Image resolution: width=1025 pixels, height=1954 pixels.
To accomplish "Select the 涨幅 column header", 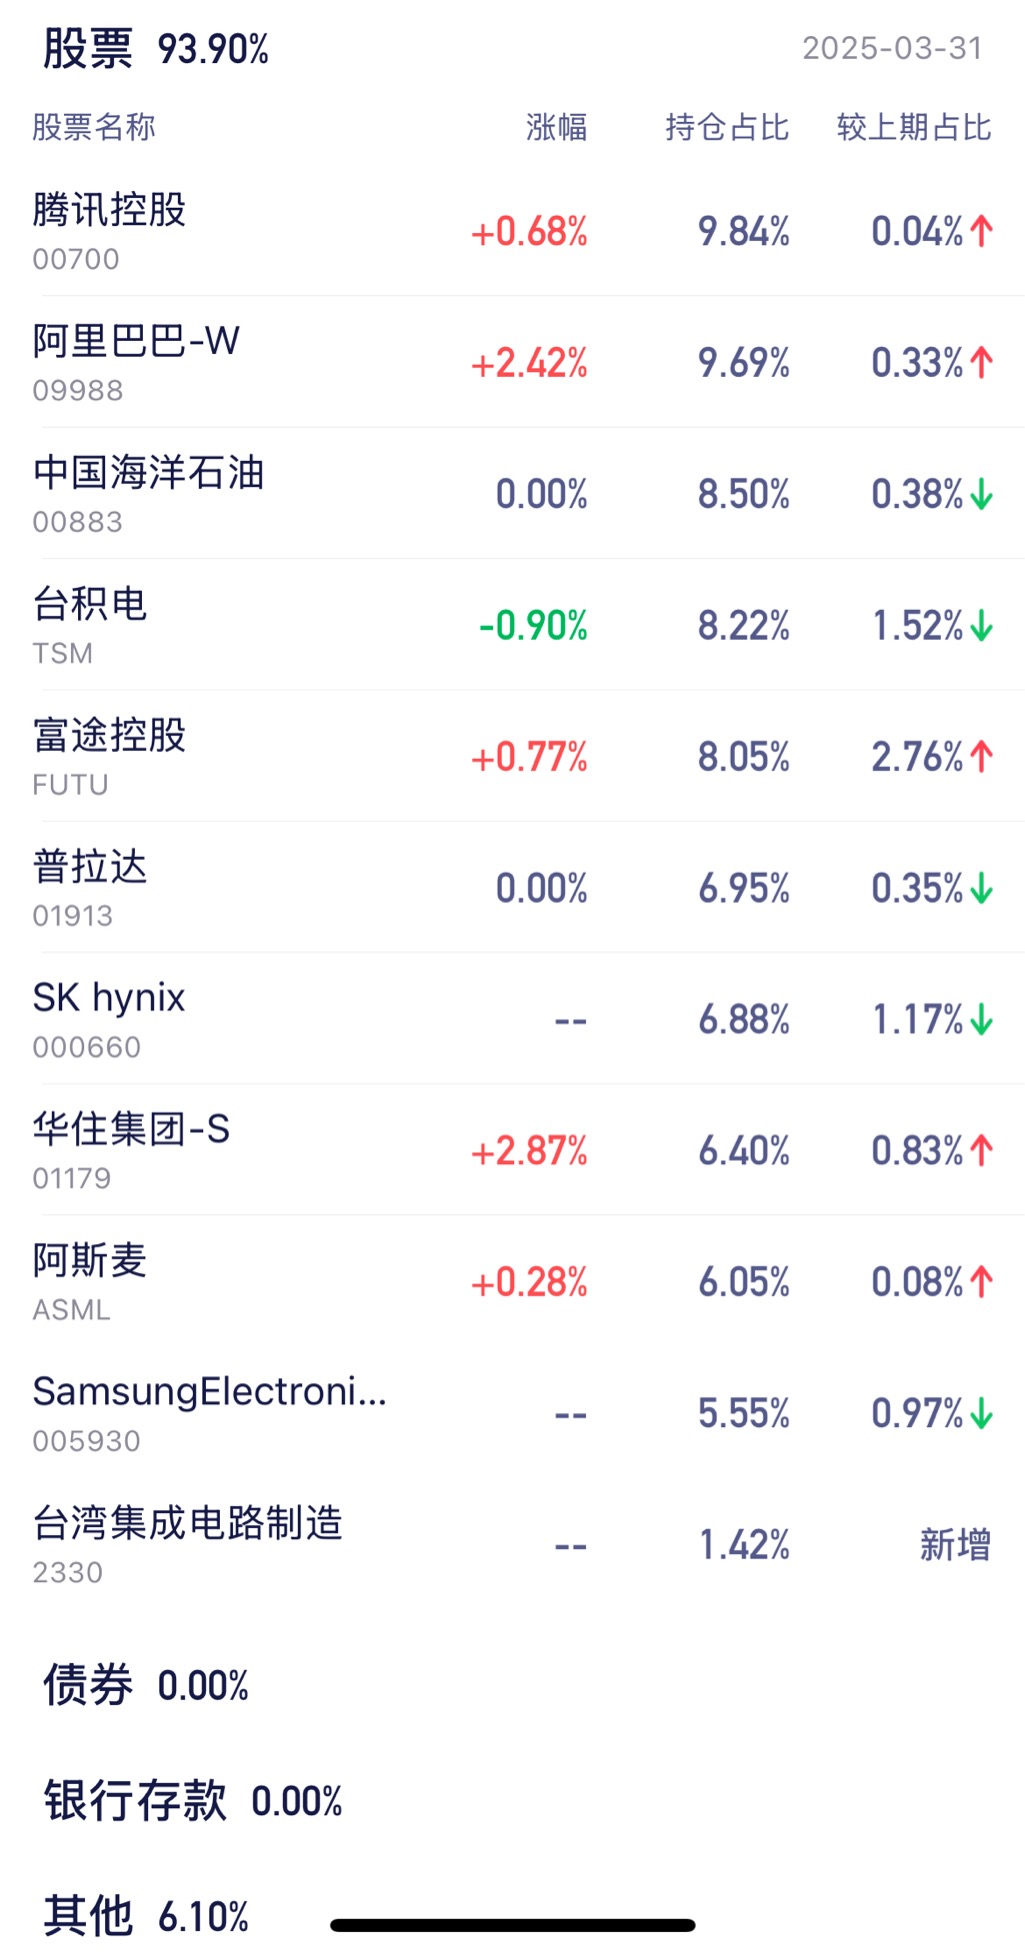I will [x=556, y=127].
